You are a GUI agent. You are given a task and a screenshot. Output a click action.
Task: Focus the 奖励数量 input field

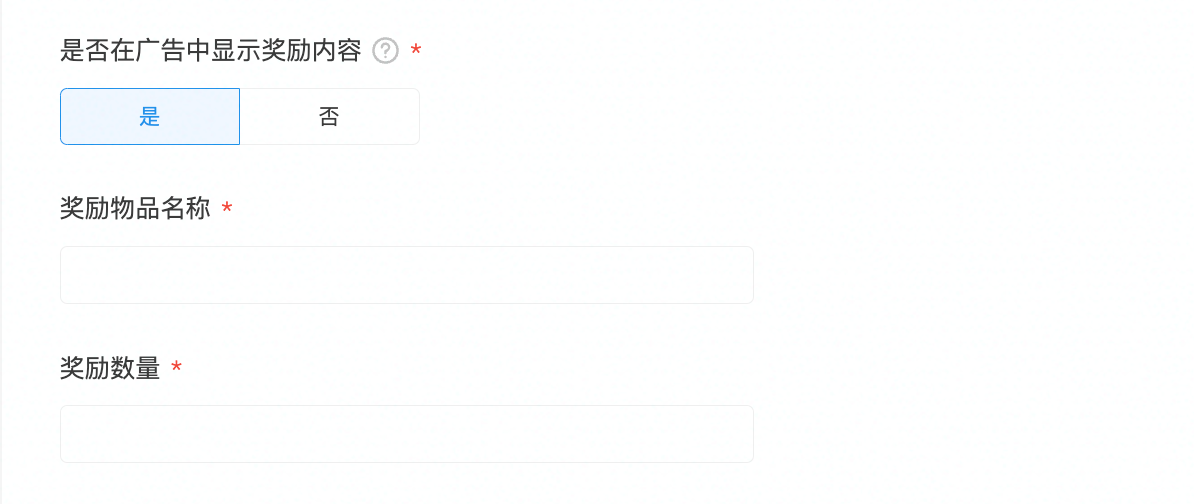pos(406,434)
